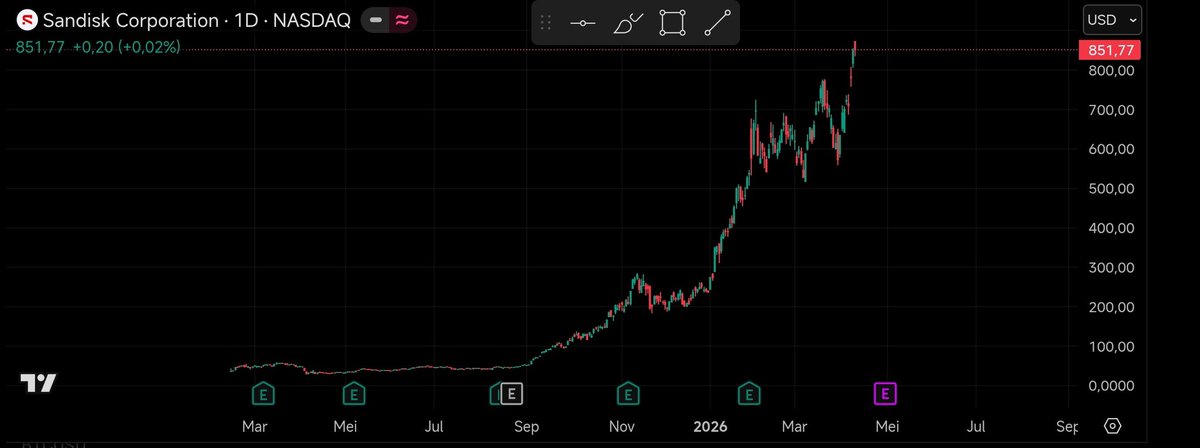
Task: Click the 600,00 price axis label
Action: pos(1113,149)
